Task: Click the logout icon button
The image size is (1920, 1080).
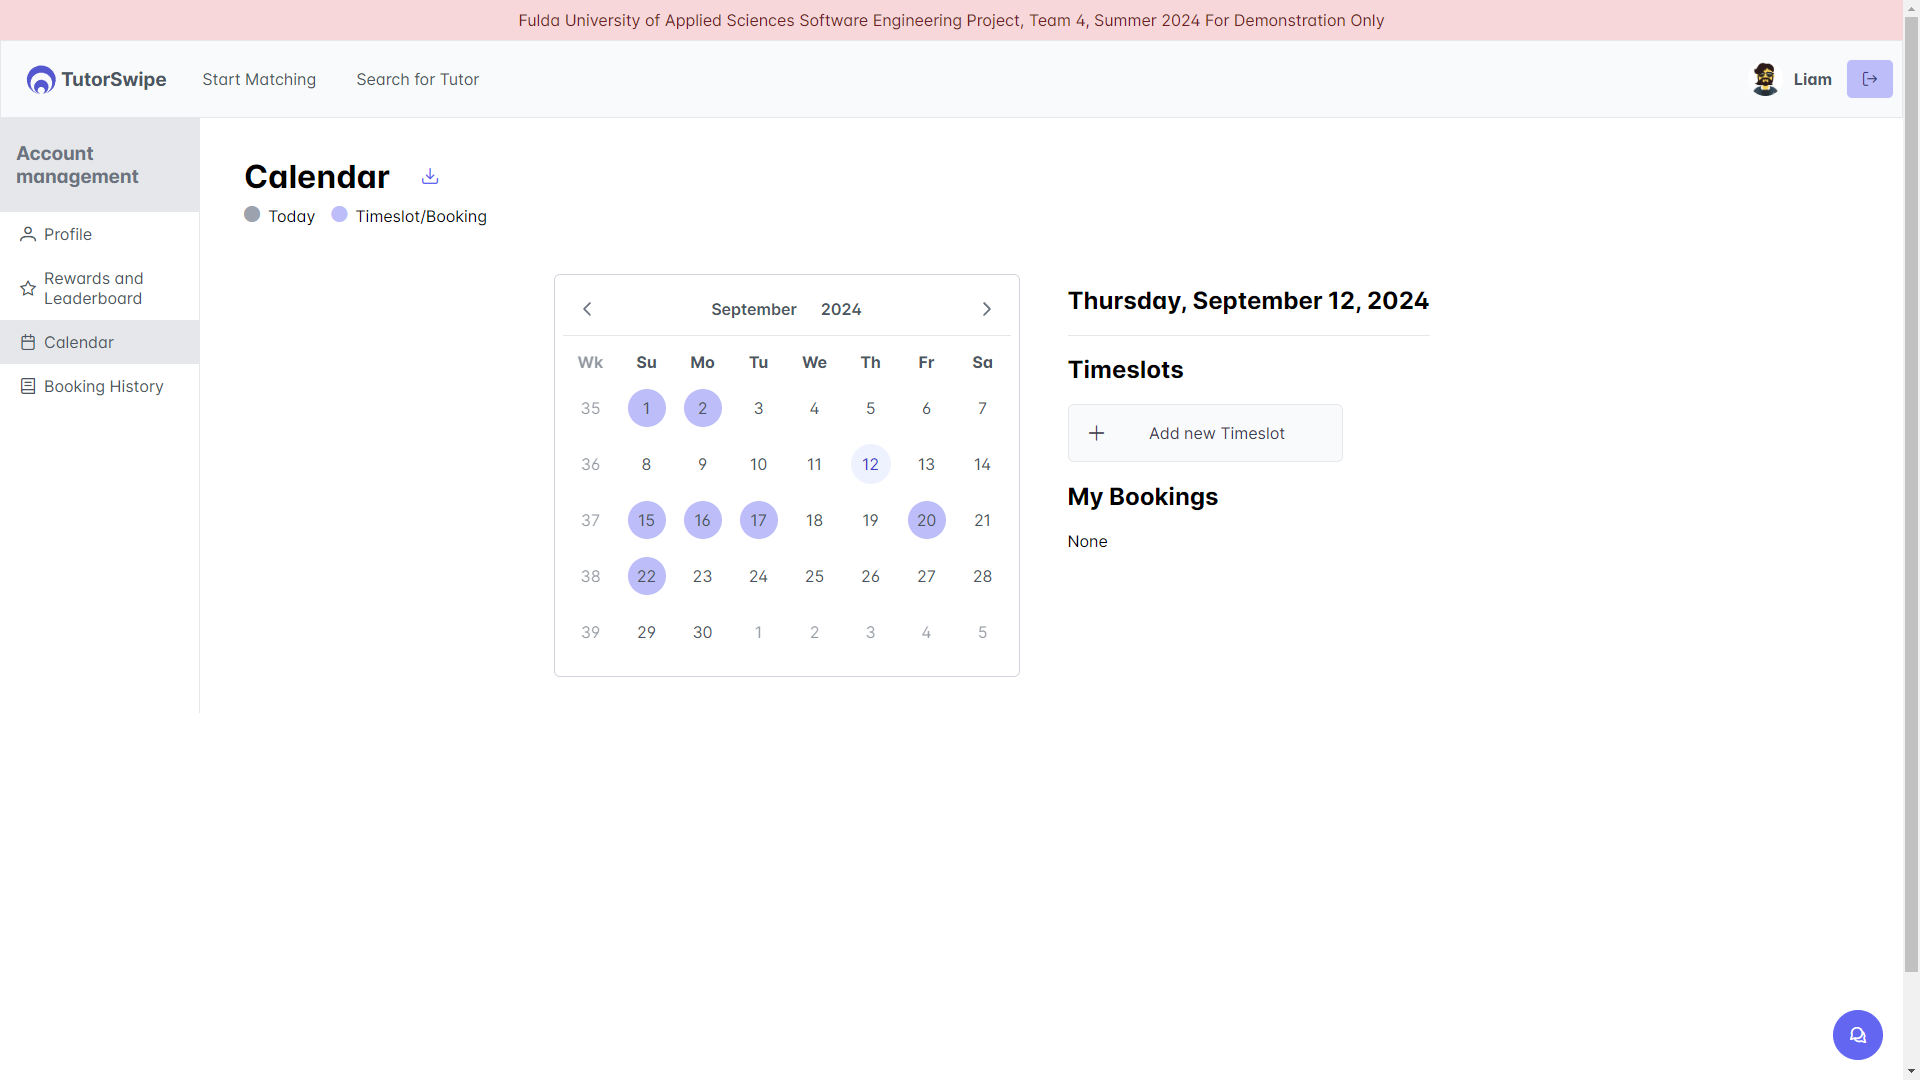Action: (1869, 79)
